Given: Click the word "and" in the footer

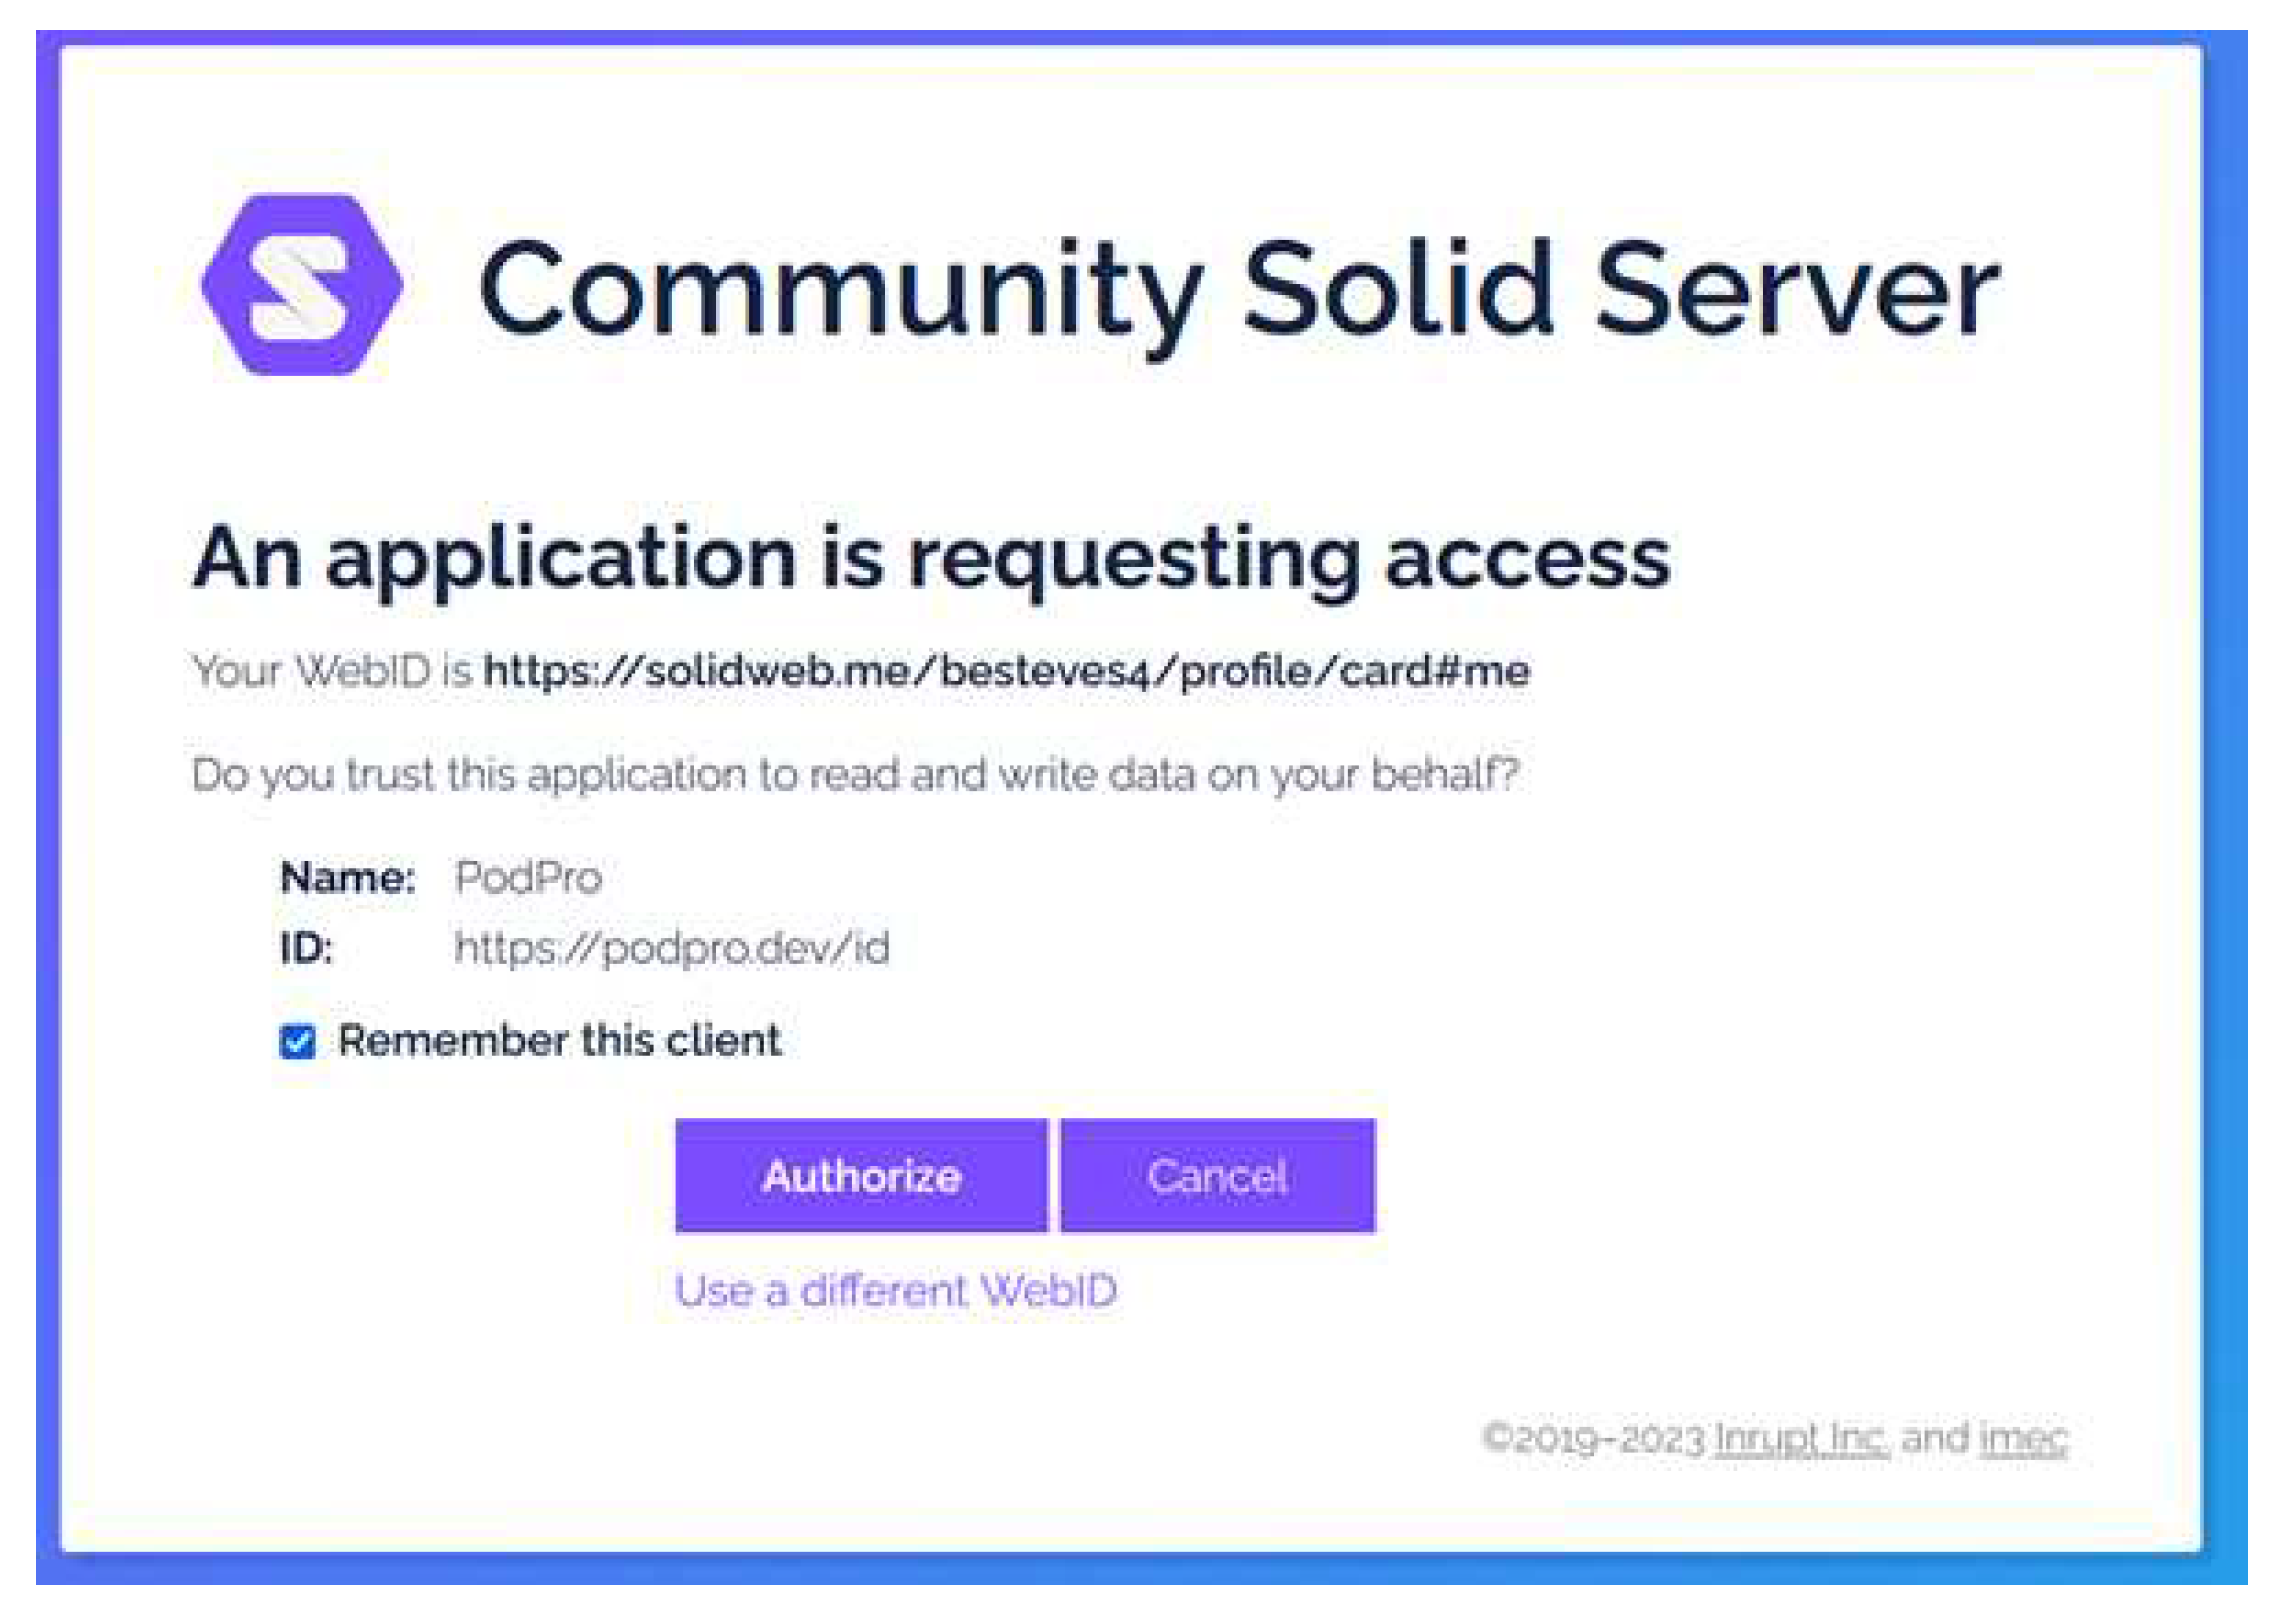Looking at the screenshot, I should [x=1934, y=1438].
